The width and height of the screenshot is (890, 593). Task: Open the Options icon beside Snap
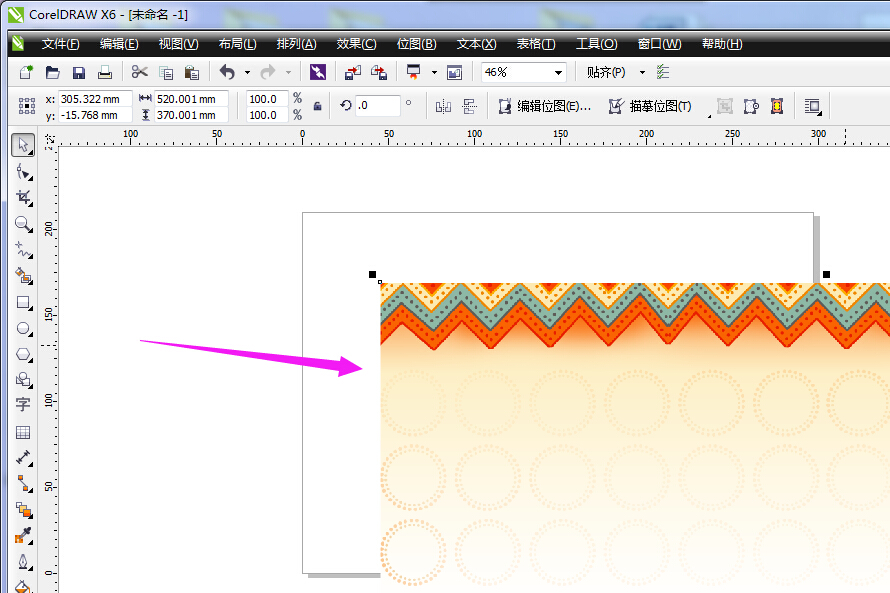click(662, 72)
